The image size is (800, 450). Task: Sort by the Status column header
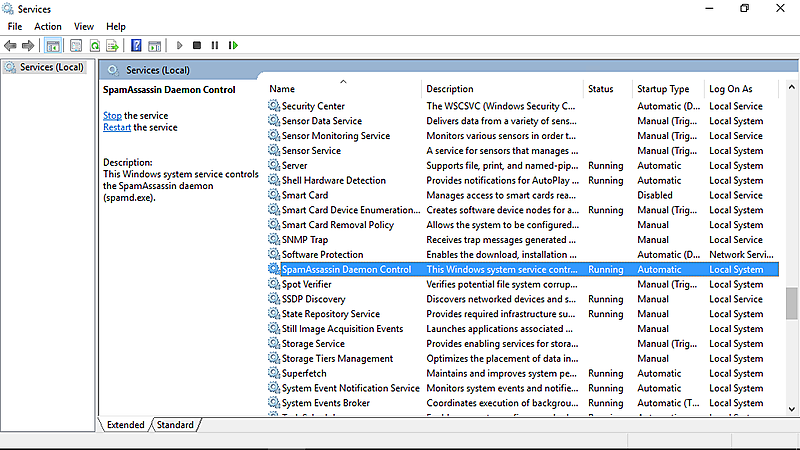(601, 89)
